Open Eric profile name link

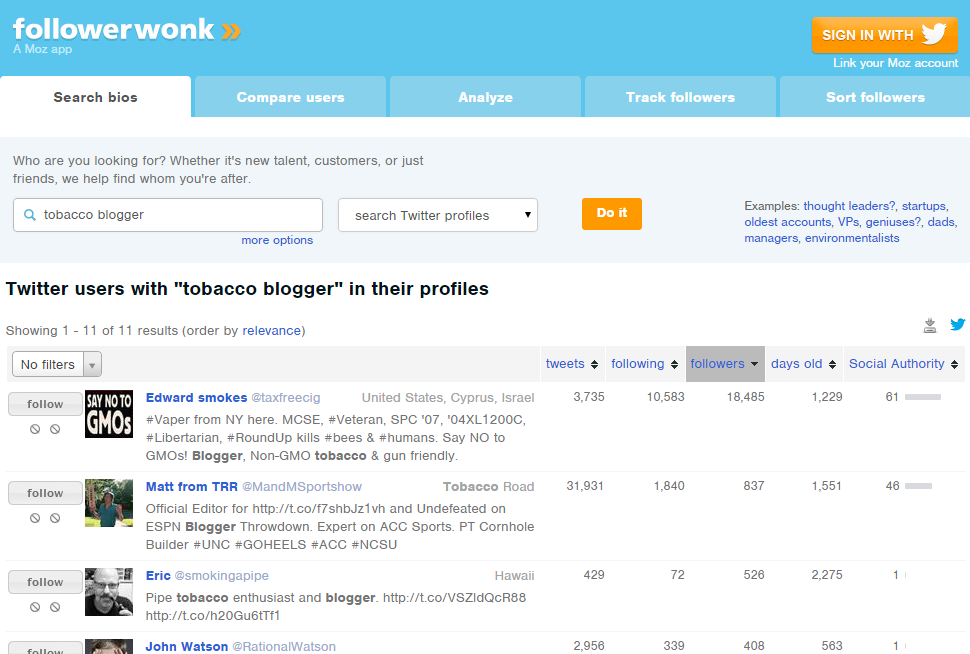coord(158,576)
